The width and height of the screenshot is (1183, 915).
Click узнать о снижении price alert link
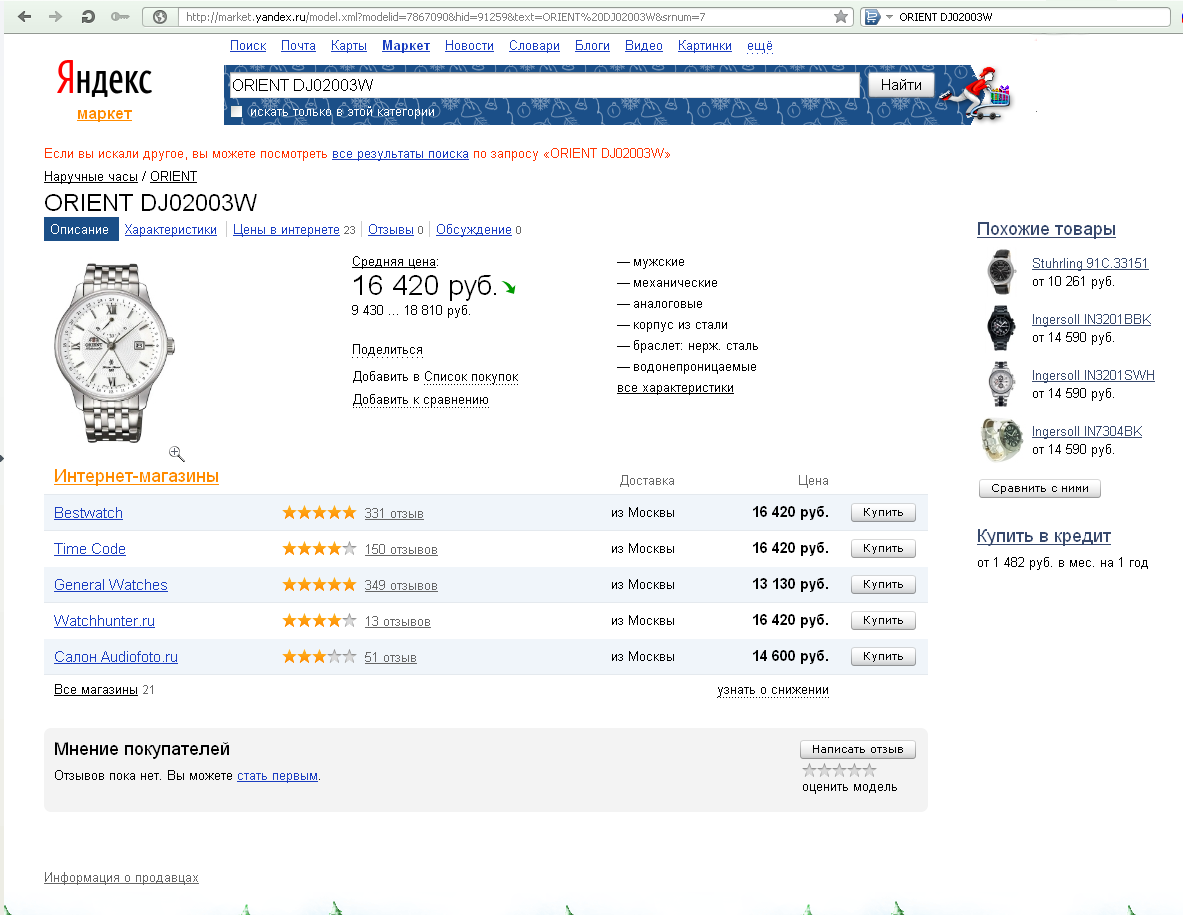click(x=773, y=689)
